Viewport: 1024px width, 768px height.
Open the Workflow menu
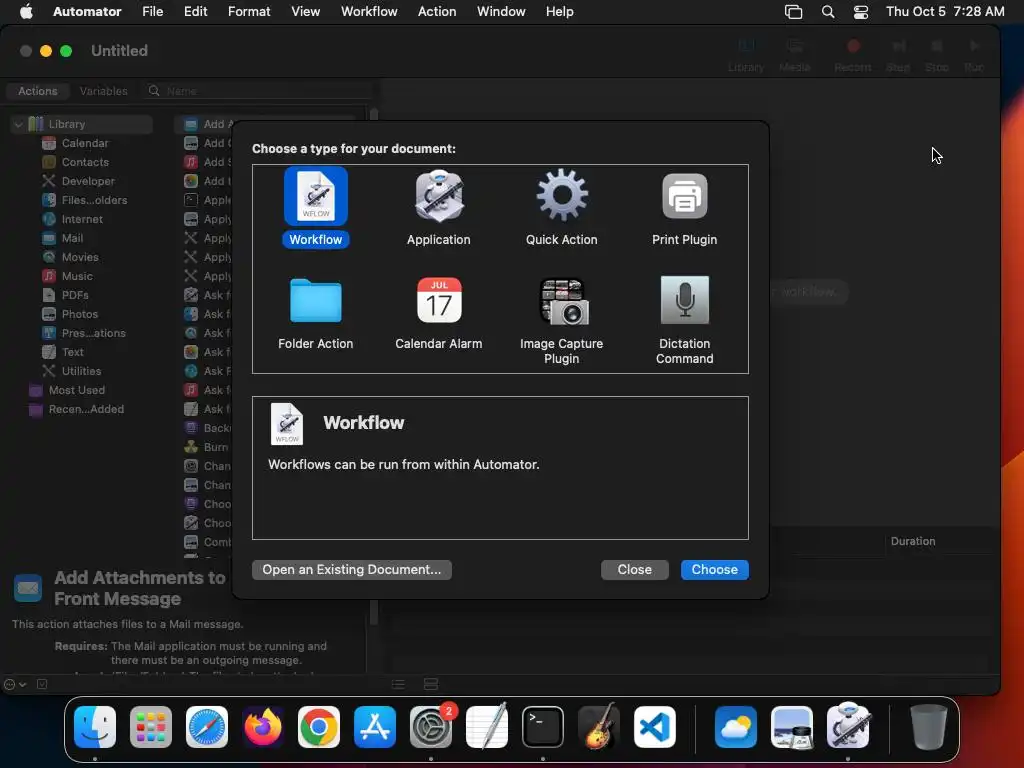[x=369, y=11]
